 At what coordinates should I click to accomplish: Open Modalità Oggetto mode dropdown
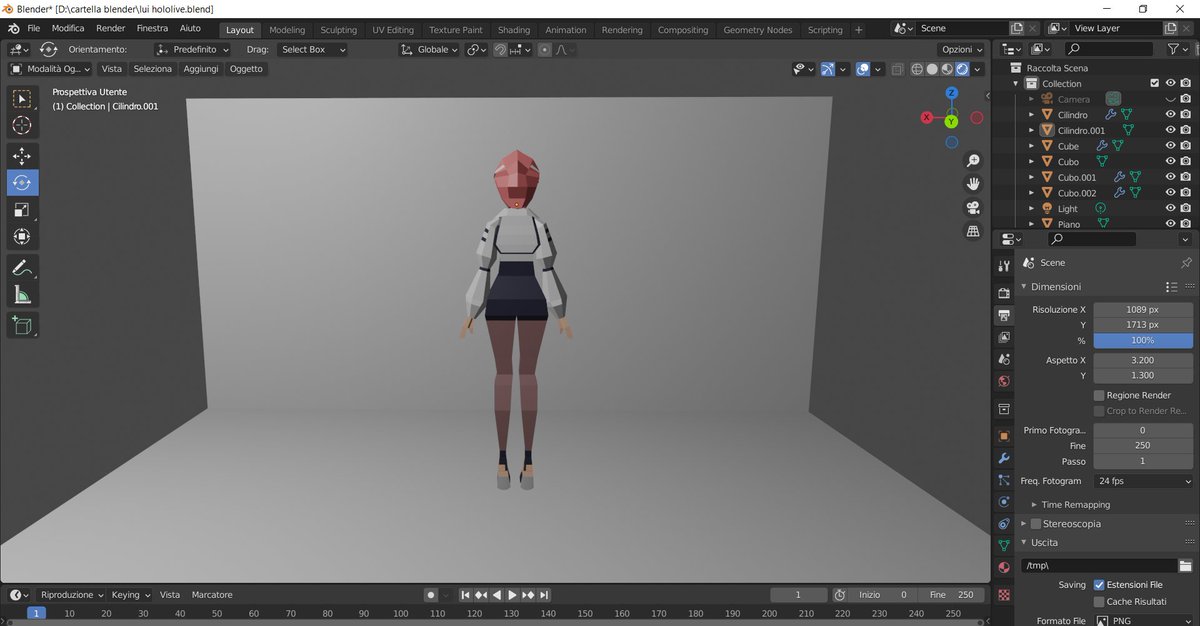(x=50, y=69)
